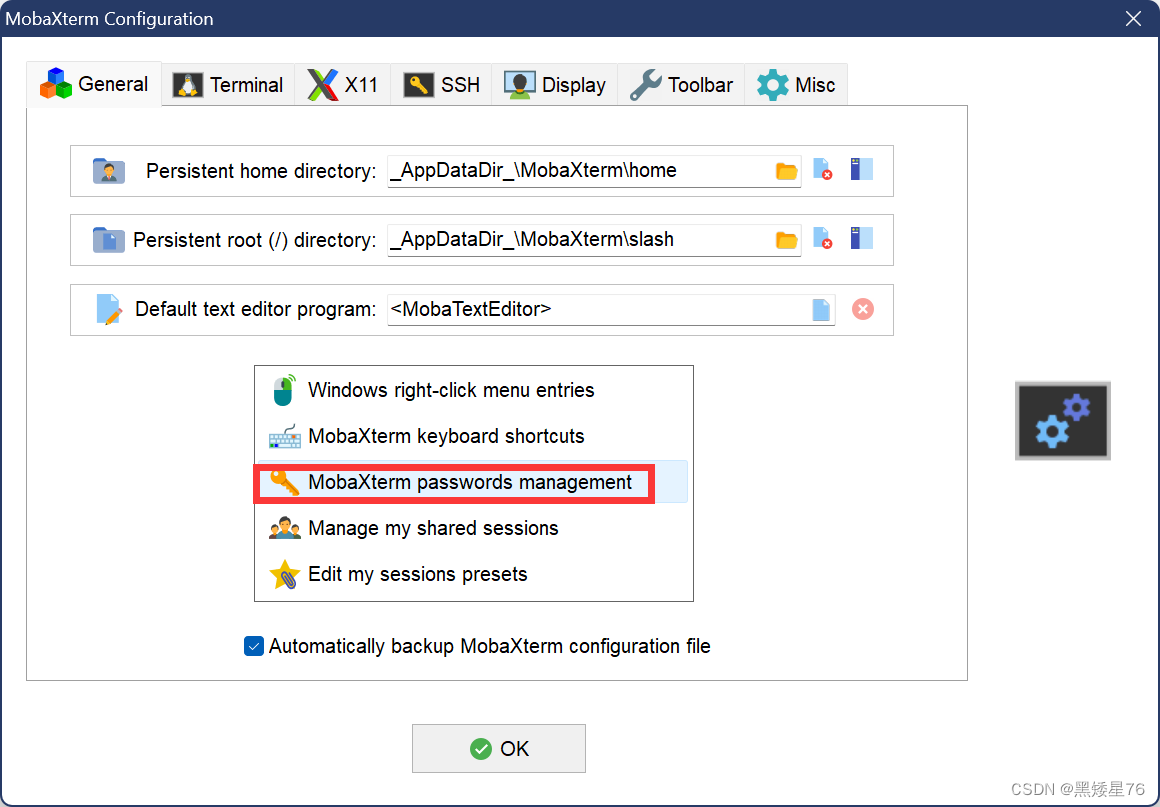Toggle automatic configuration file backup checkbox
1160x807 pixels.
254,646
